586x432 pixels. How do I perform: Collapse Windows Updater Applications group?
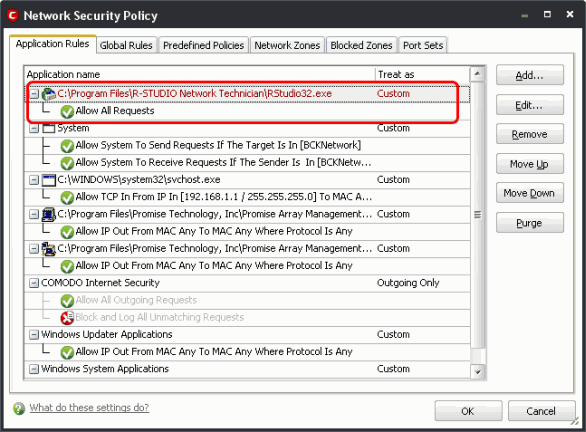pos(34,334)
